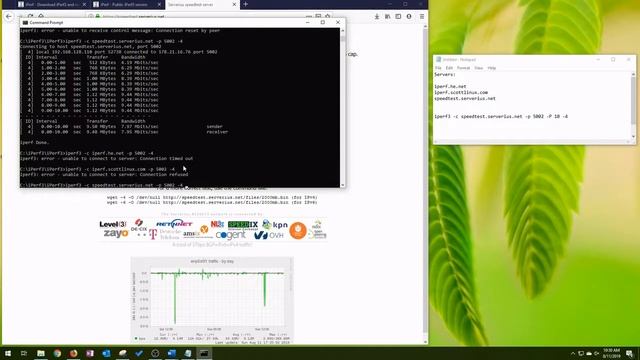The height and width of the screenshot is (360, 640).
Task: Click the zayo logo on the webpage
Action: pyautogui.click(x=116, y=233)
